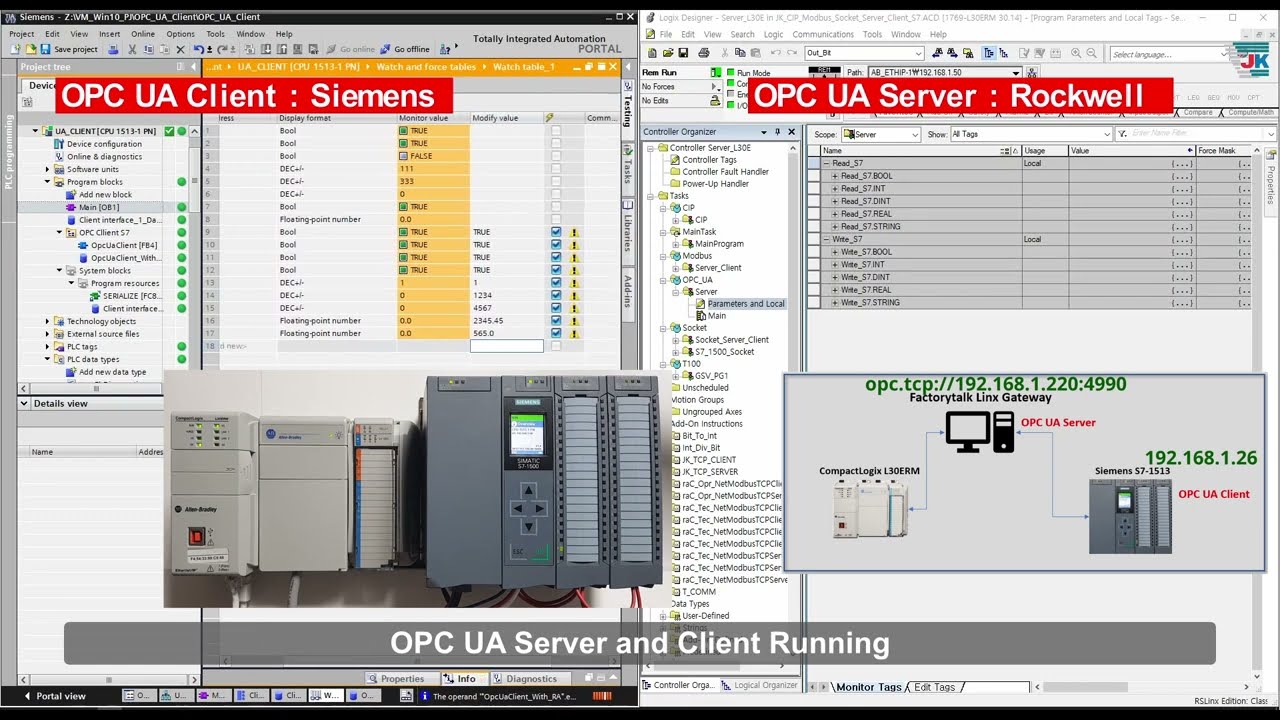Click the Device configuration icon in Project tree
The image size is (1280, 720).
[59, 144]
